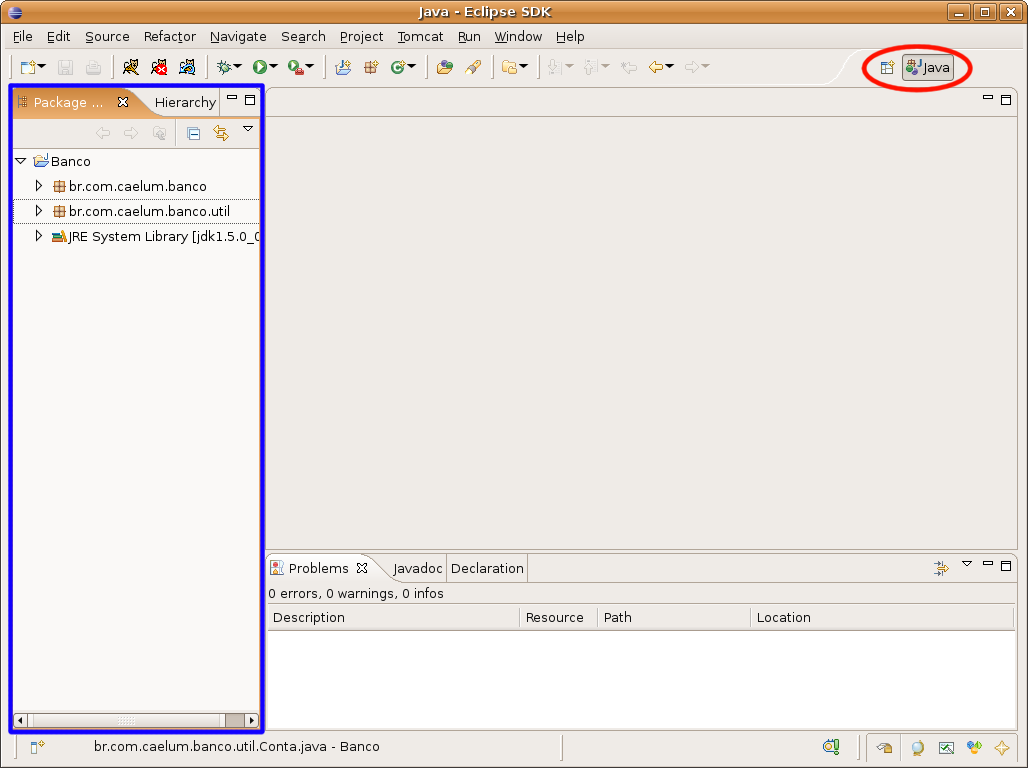Image resolution: width=1028 pixels, height=768 pixels.
Task: Minimize the Problems view panel
Action: [x=988, y=564]
